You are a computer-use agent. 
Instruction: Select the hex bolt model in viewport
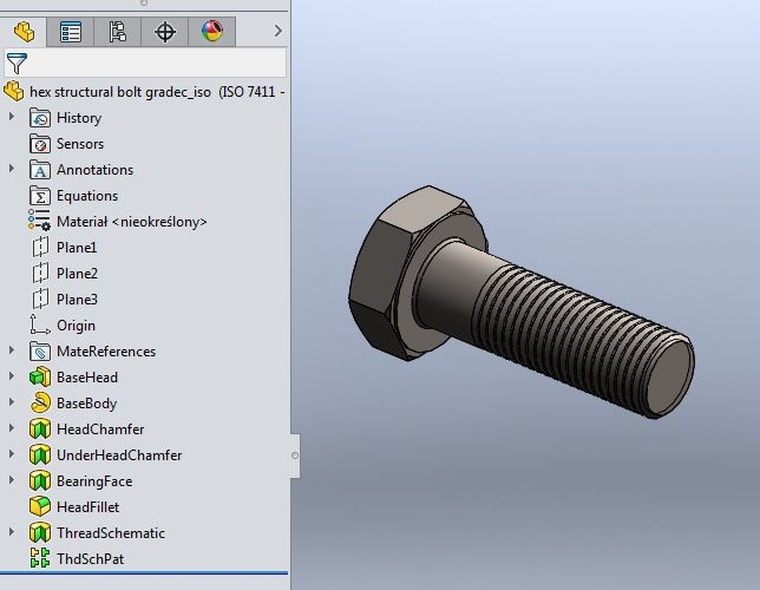pos(521,303)
